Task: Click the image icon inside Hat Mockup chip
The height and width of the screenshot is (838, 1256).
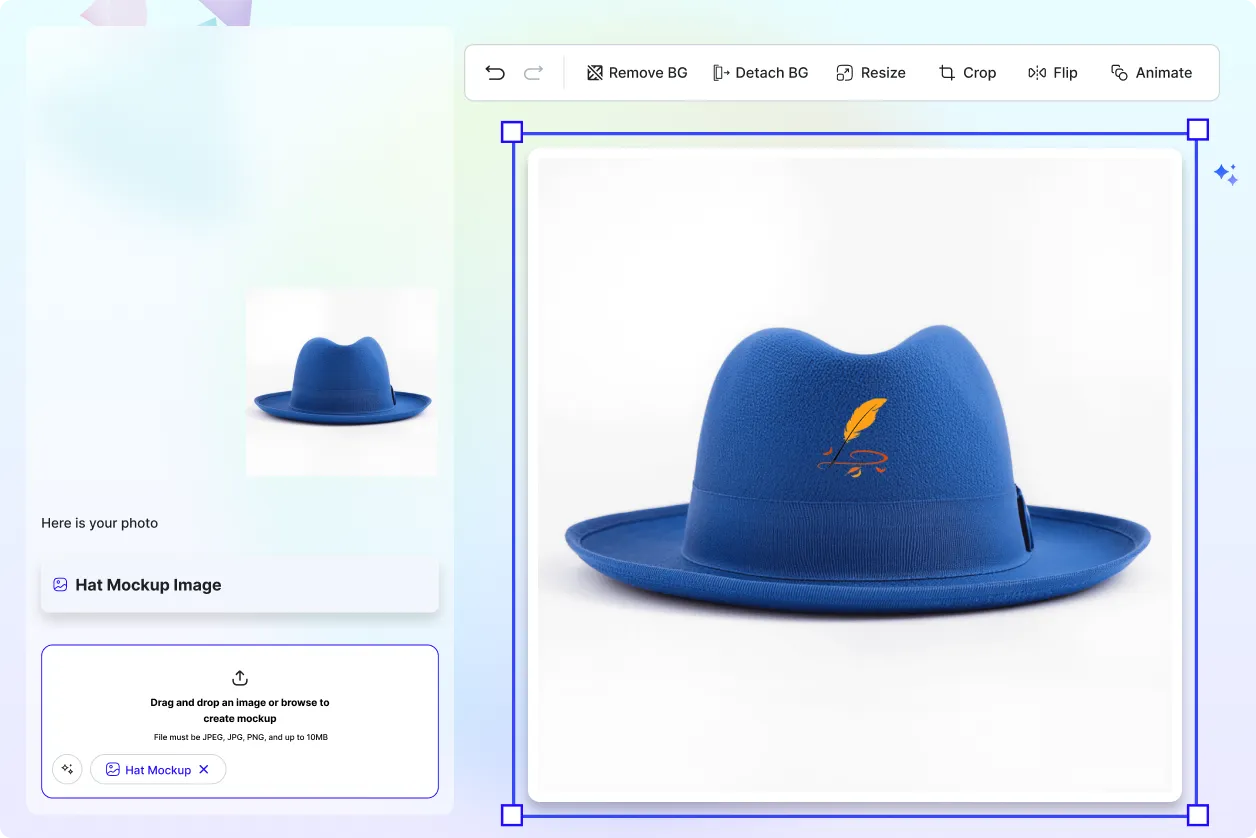Action: [112, 769]
